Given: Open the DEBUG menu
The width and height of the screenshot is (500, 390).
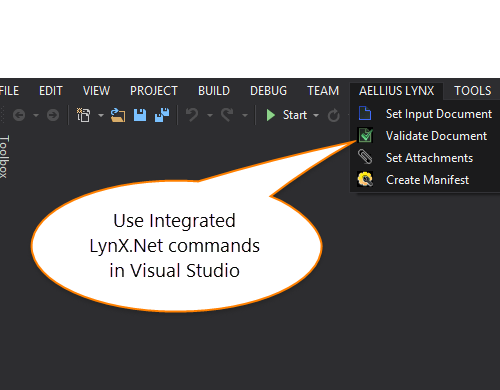Looking at the screenshot, I should point(268,91).
